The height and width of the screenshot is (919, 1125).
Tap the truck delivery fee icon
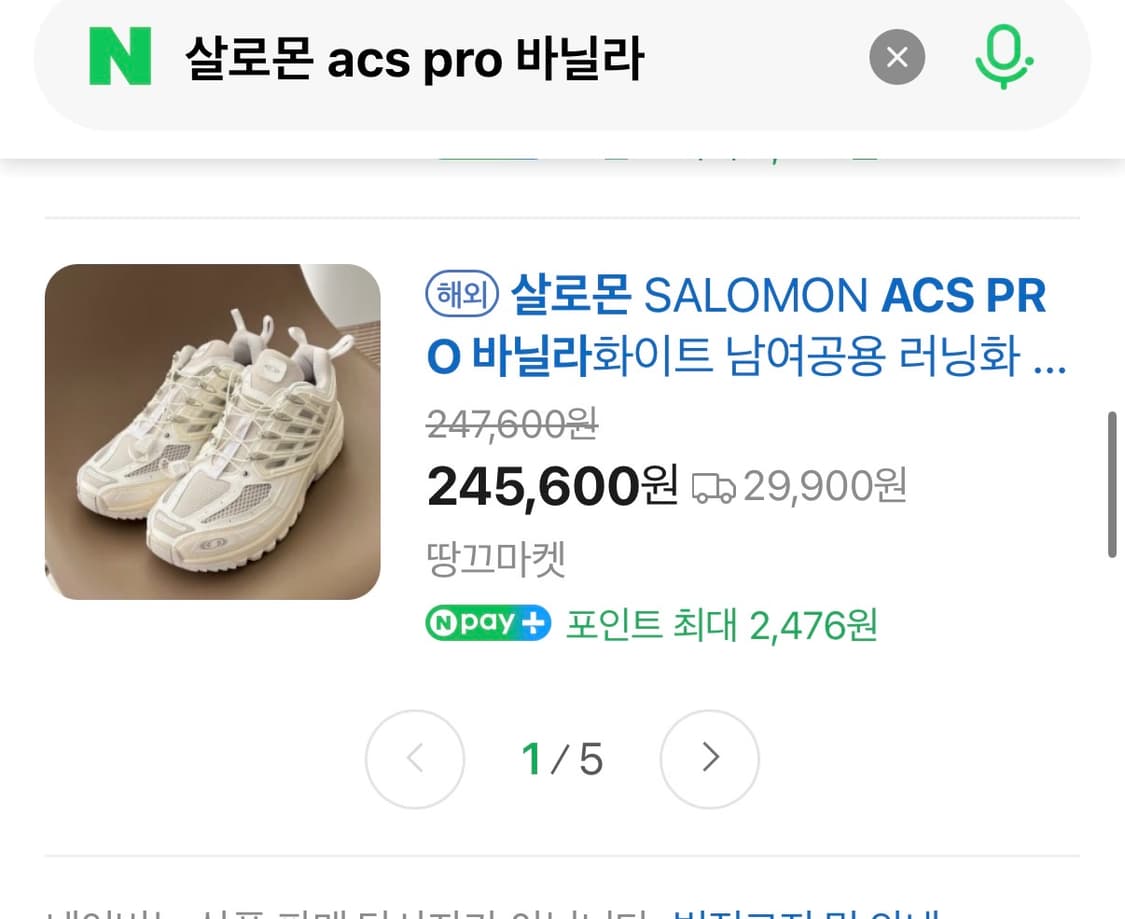(714, 485)
